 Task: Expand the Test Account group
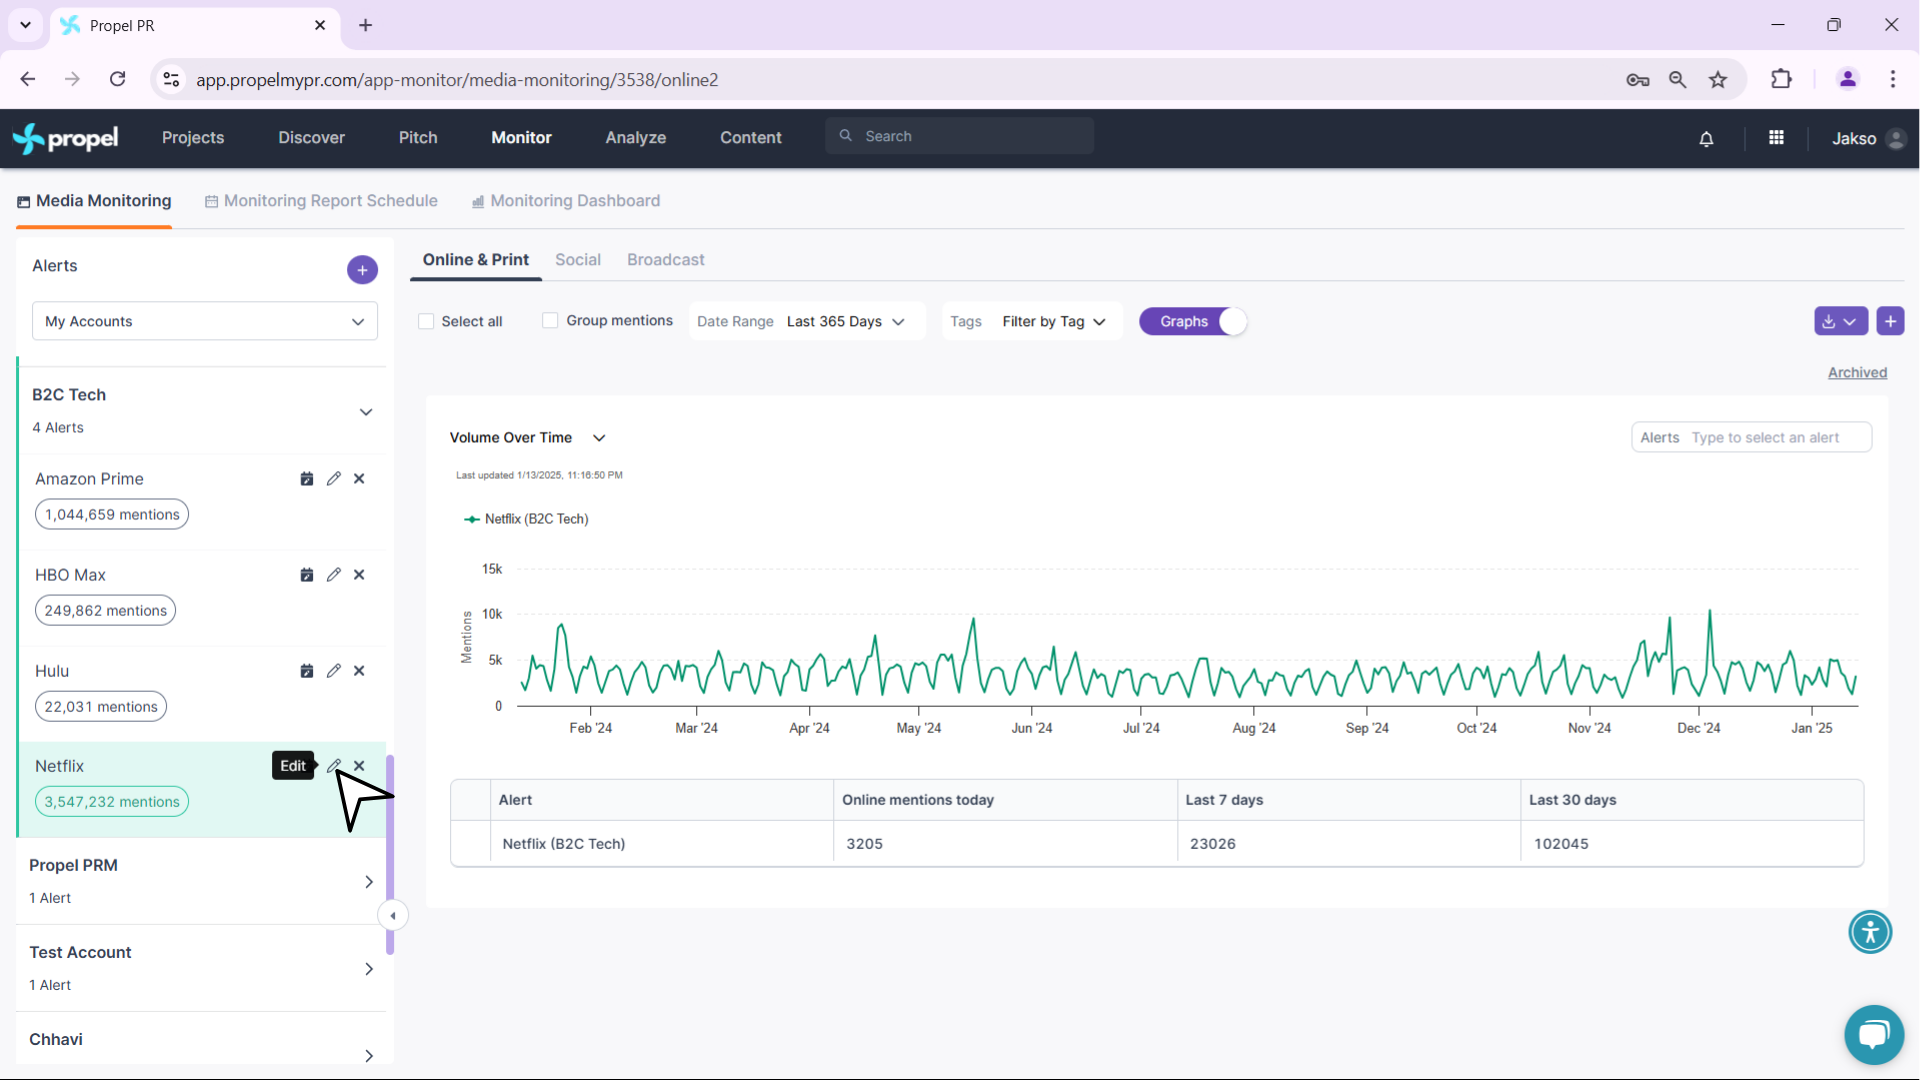(369, 969)
